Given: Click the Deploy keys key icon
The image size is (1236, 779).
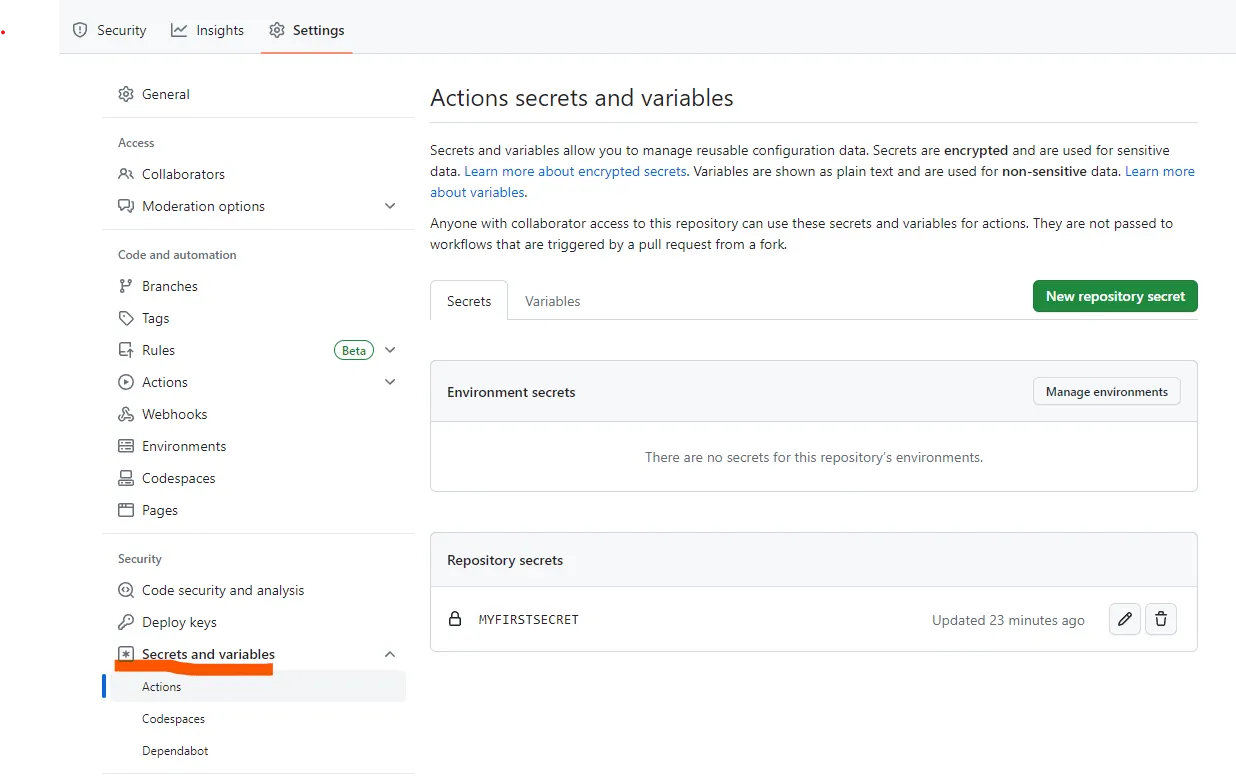Looking at the screenshot, I should click(126, 622).
